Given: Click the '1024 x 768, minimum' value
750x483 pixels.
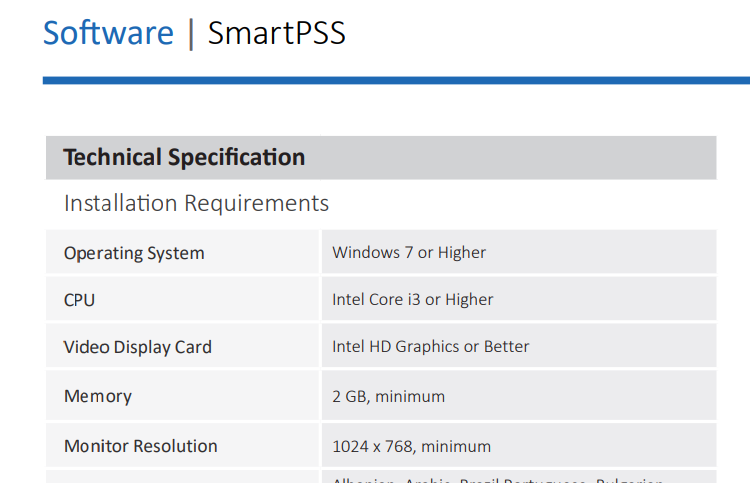Looking at the screenshot, I should coord(411,446).
